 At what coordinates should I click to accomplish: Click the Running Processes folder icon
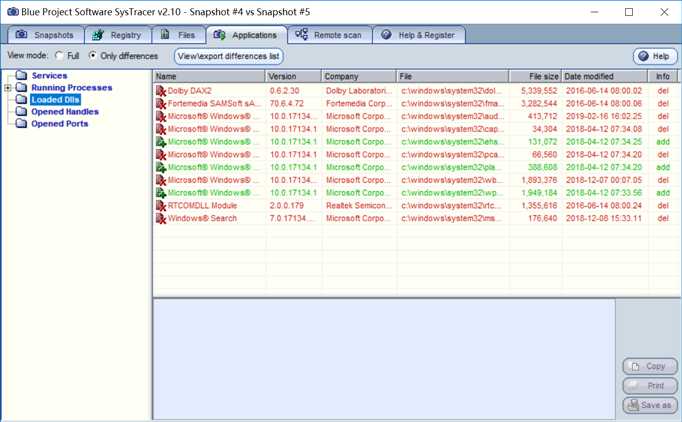click(x=21, y=87)
